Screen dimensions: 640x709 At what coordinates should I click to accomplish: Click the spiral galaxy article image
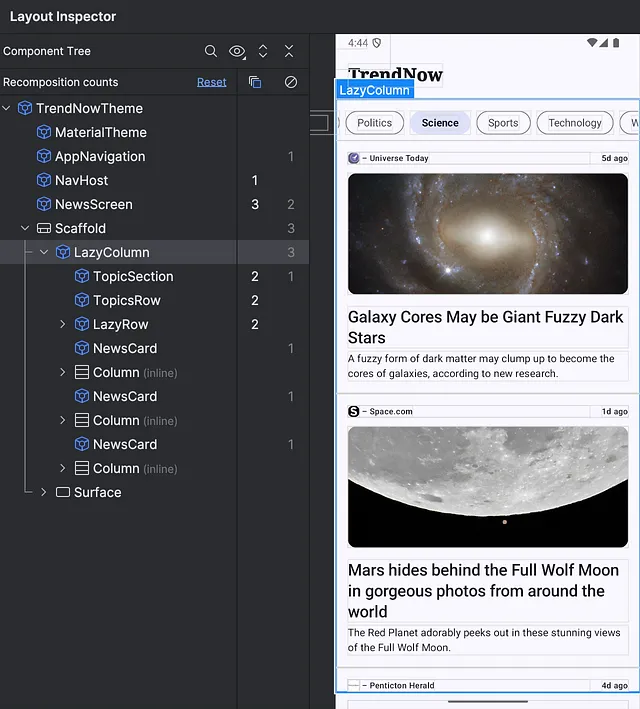pos(487,233)
